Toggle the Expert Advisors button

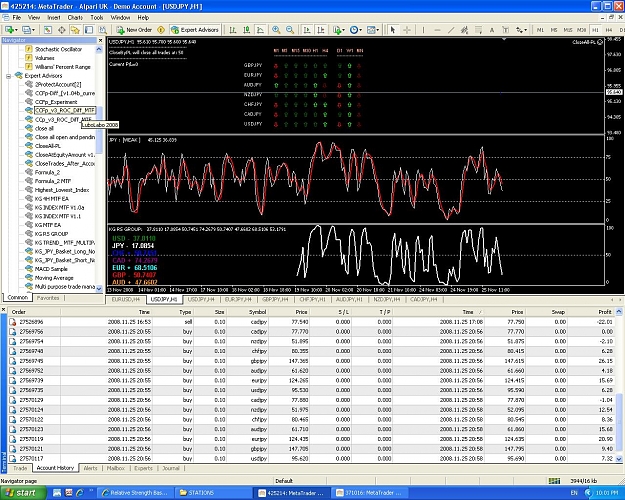pos(195,30)
